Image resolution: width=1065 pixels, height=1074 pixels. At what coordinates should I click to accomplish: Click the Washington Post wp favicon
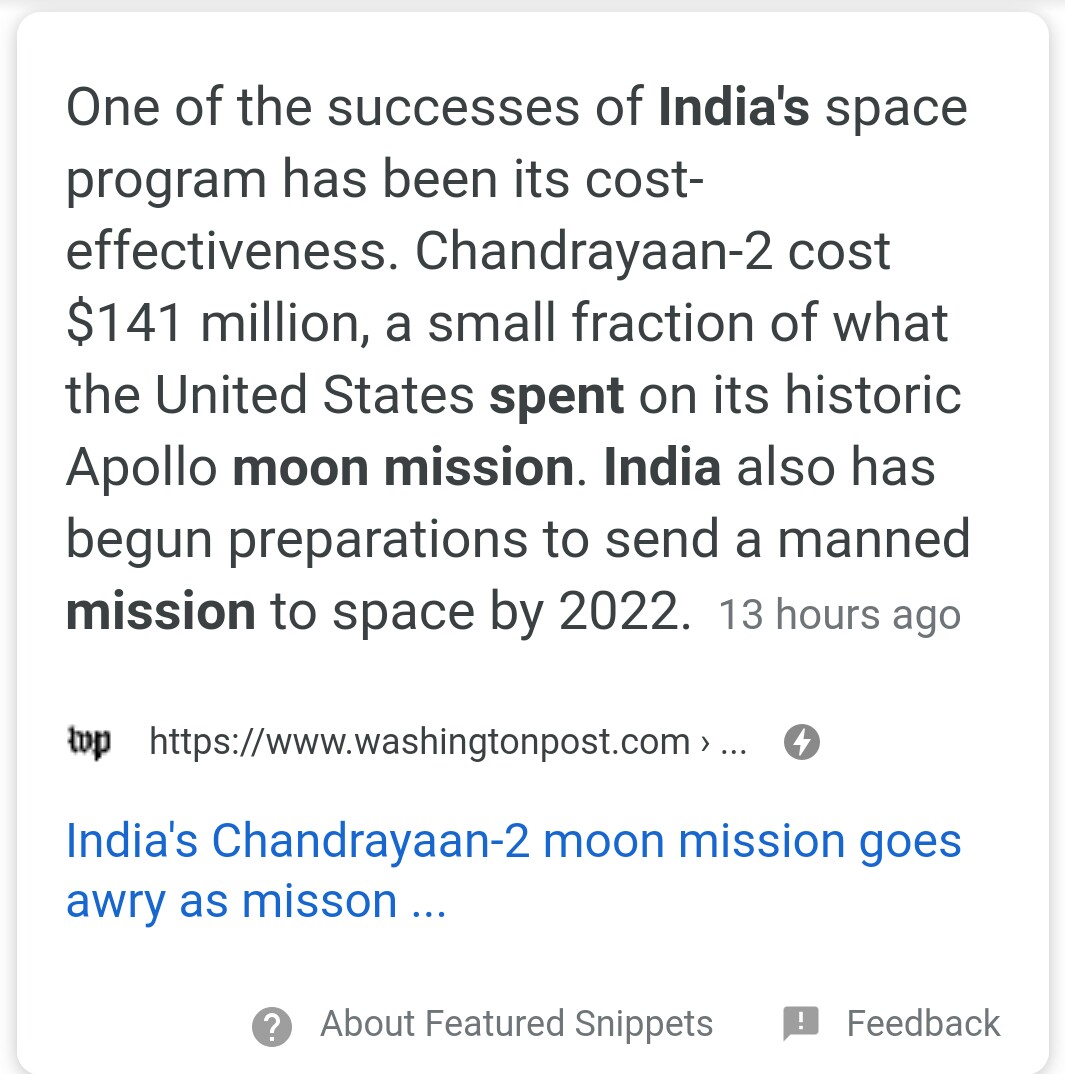pos(89,742)
